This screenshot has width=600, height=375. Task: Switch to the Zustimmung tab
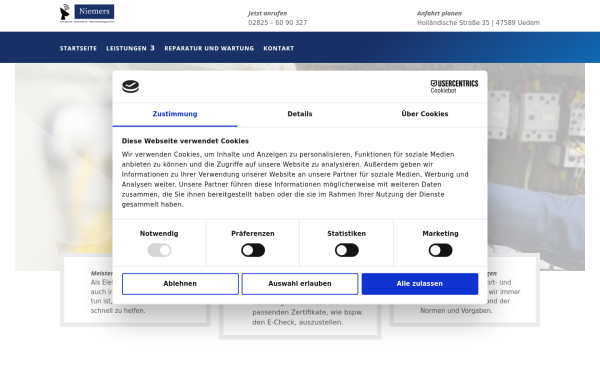click(x=175, y=114)
